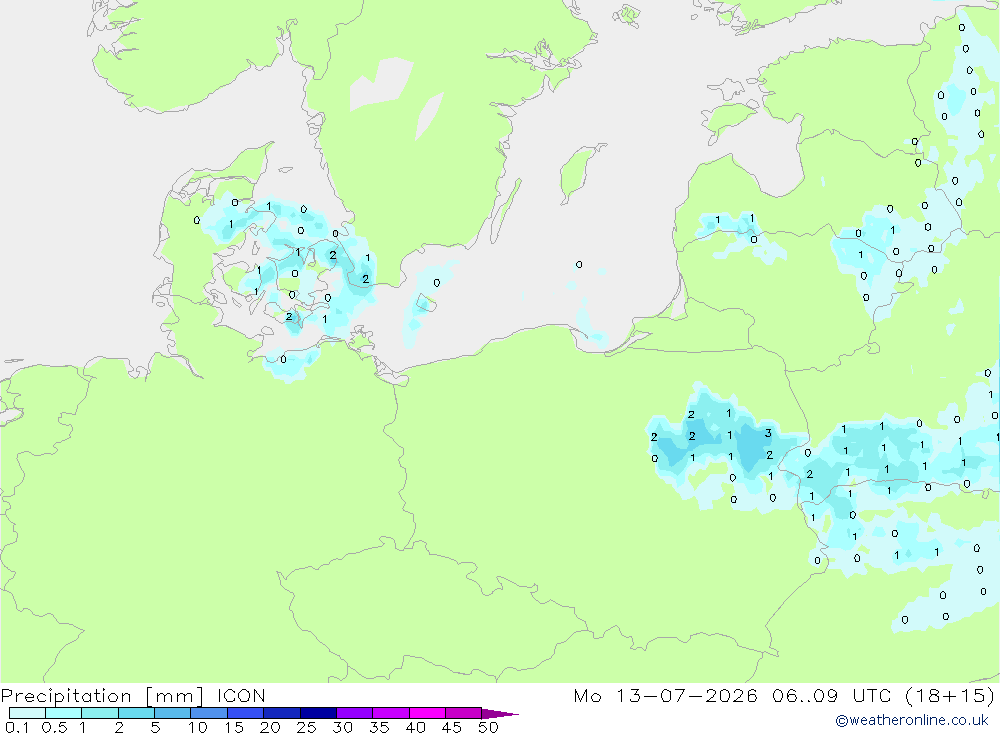Select the 40–45 mm magenta legend swatch
1000x733 pixels.
[427, 713]
